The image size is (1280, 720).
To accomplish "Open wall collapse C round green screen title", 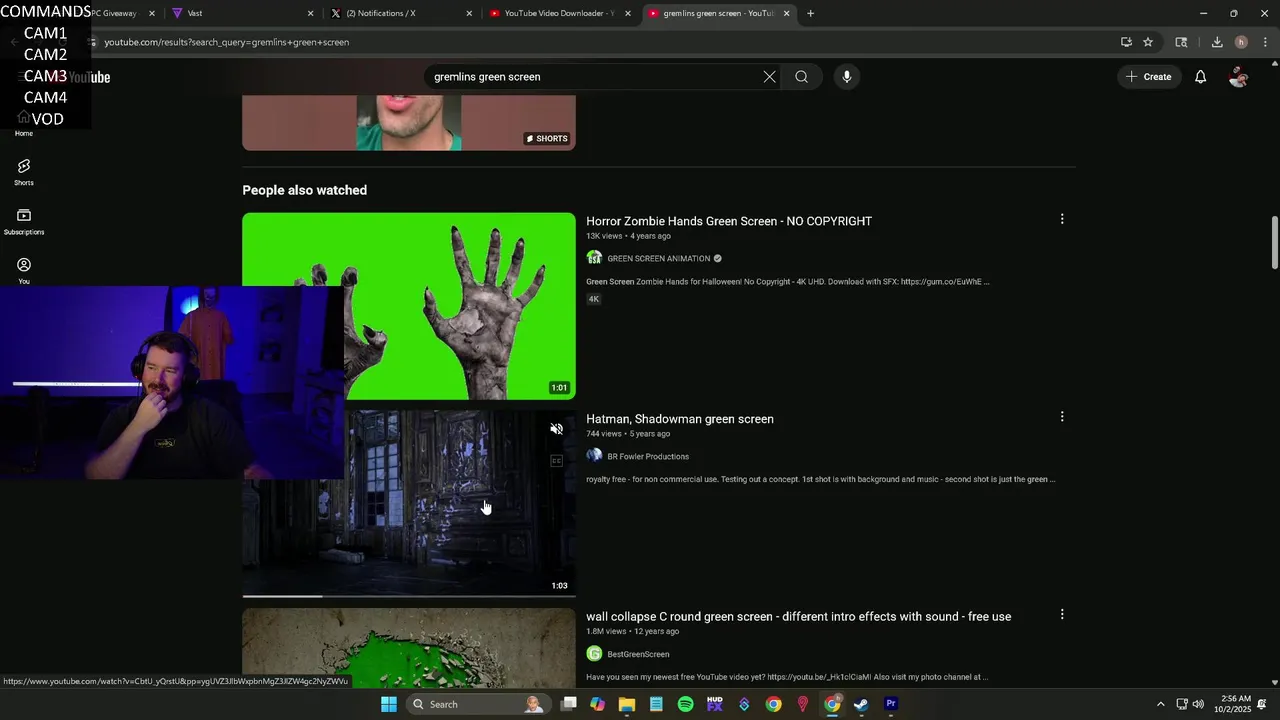I will point(798,617).
